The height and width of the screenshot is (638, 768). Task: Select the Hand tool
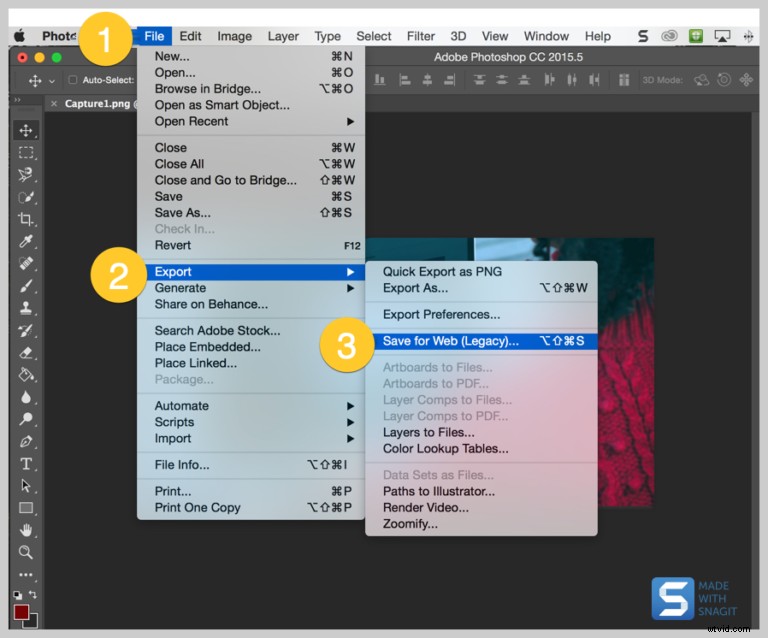tap(26, 530)
